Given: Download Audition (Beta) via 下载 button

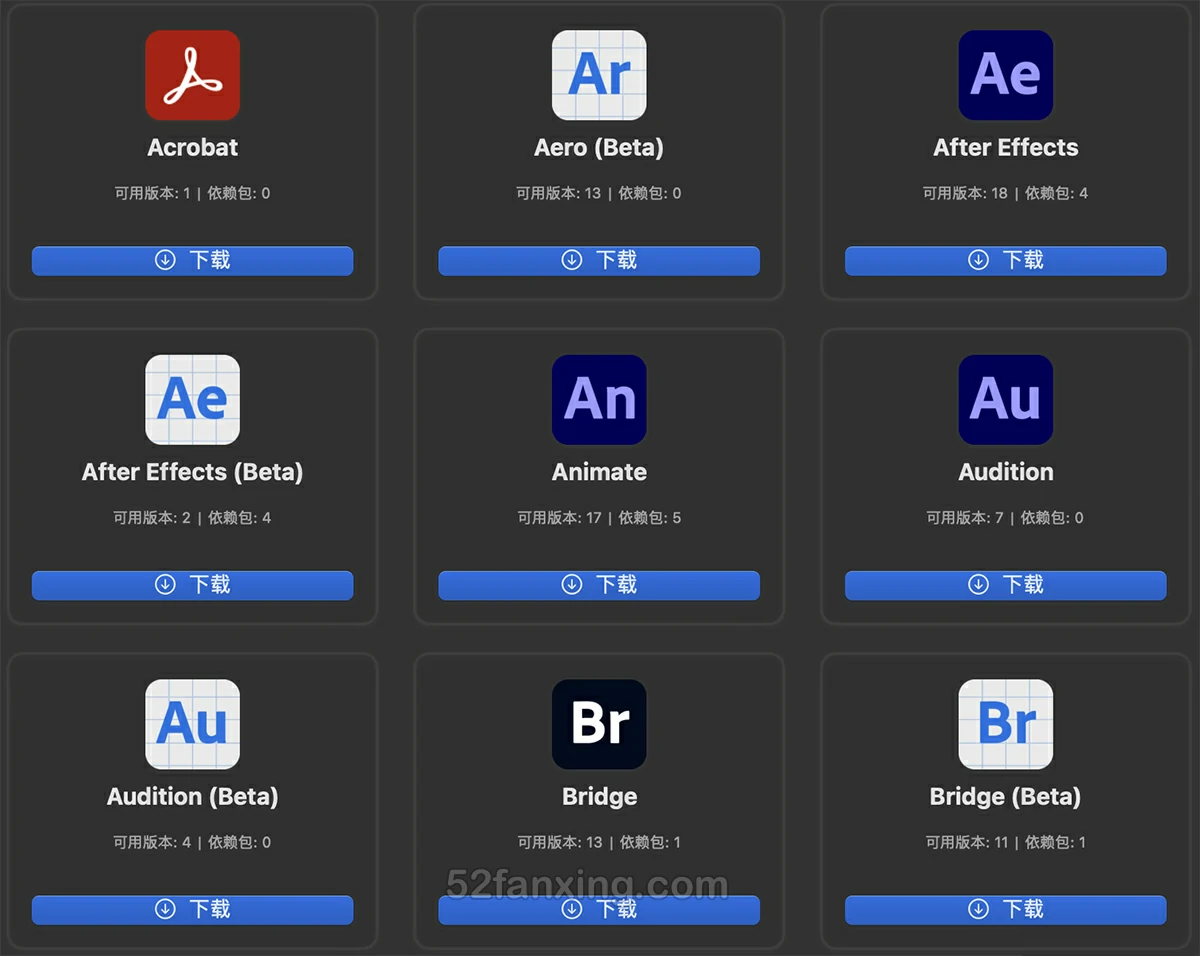Looking at the screenshot, I should click(192, 910).
